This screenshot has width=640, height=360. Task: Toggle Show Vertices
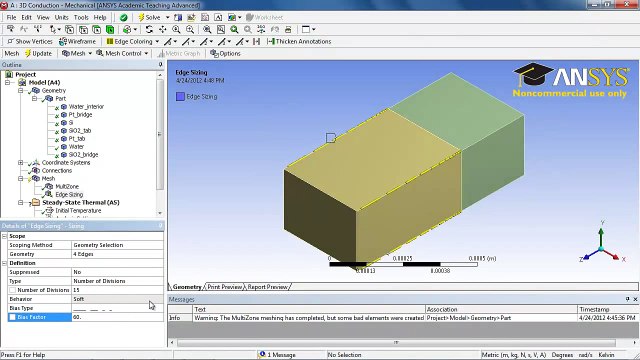pos(30,41)
